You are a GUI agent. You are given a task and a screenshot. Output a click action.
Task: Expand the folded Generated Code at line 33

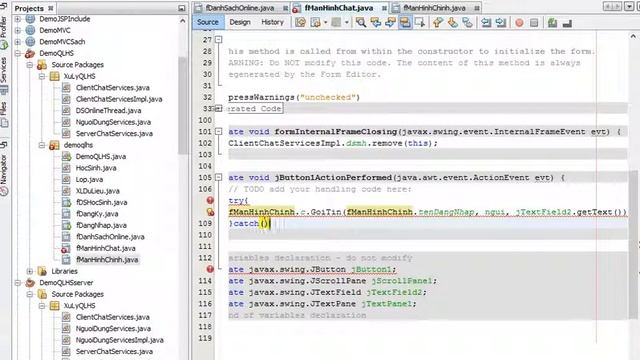click(x=219, y=109)
